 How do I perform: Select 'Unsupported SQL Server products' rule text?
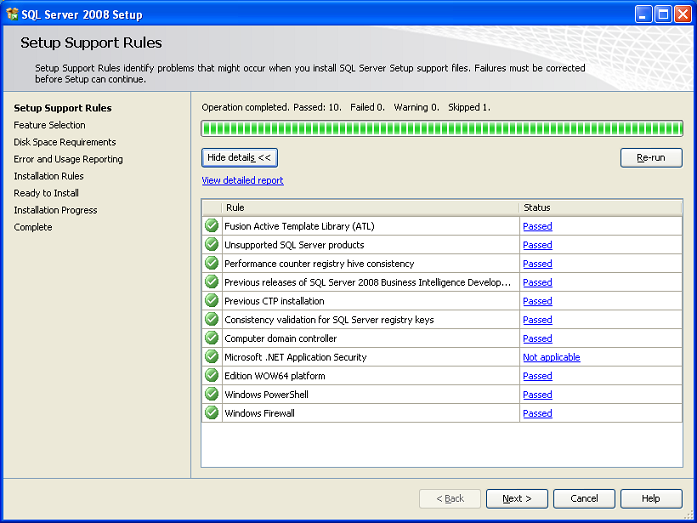coord(294,245)
